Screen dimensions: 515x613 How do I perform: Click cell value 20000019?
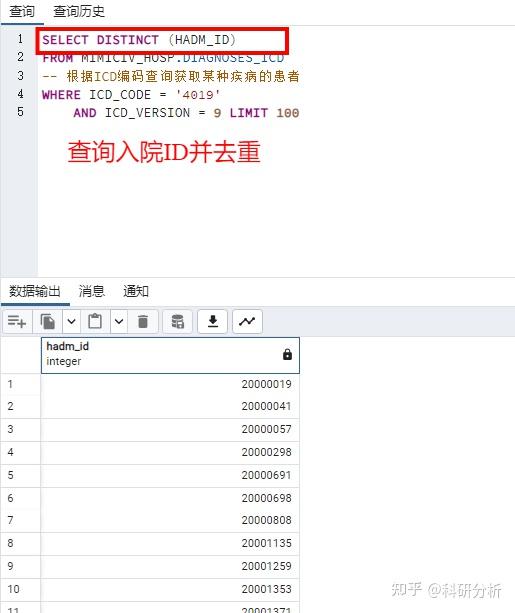[x=266, y=384]
